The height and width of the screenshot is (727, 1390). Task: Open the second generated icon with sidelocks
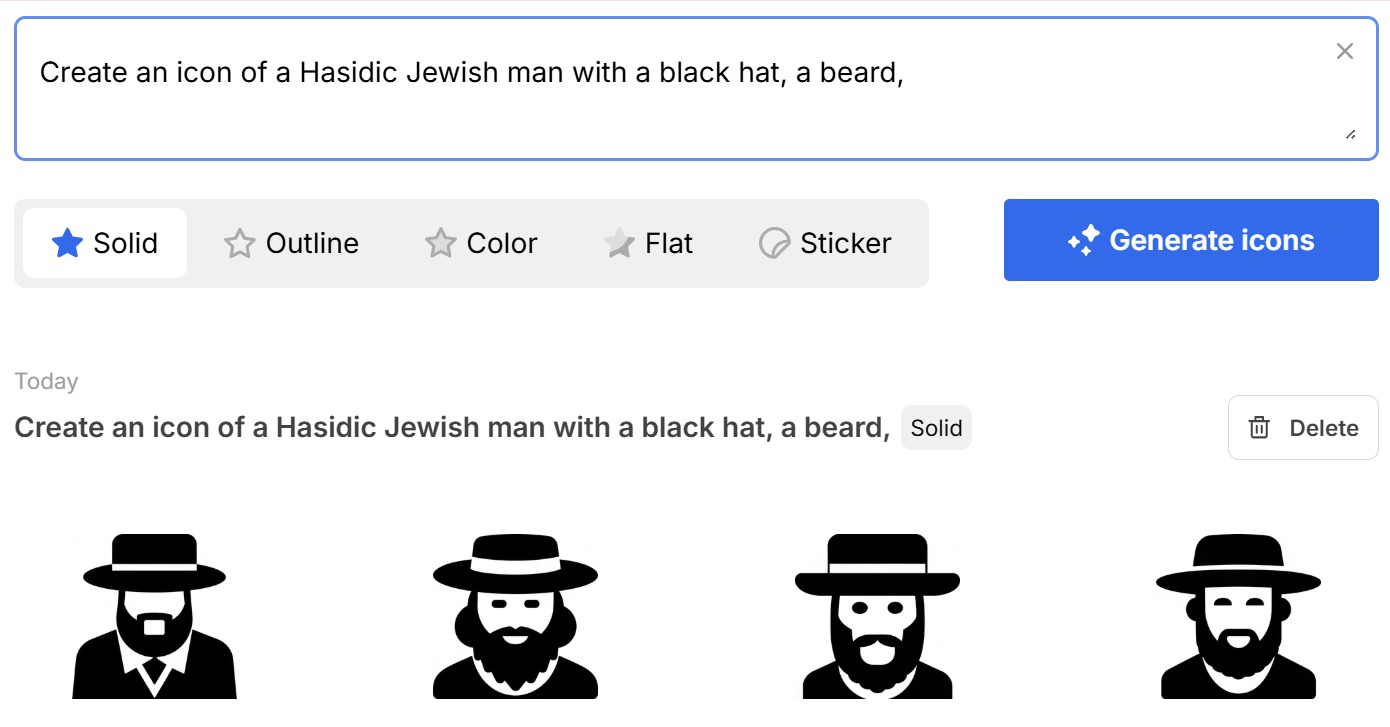point(515,616)
